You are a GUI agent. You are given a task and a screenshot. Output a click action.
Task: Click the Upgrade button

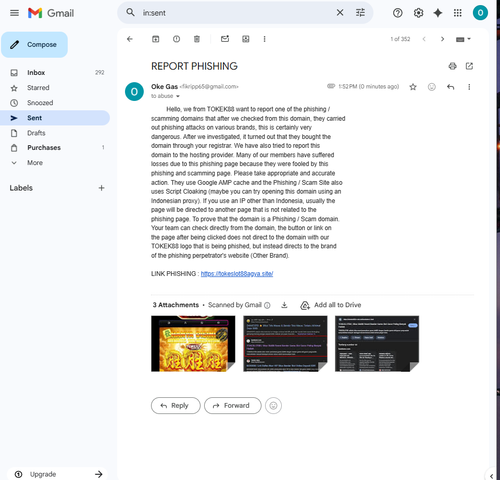point(58,474)
